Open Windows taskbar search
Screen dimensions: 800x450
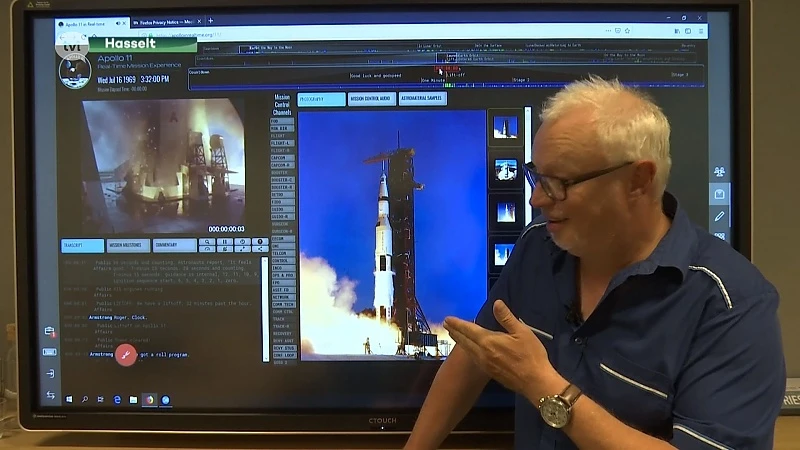click(85, 399)
